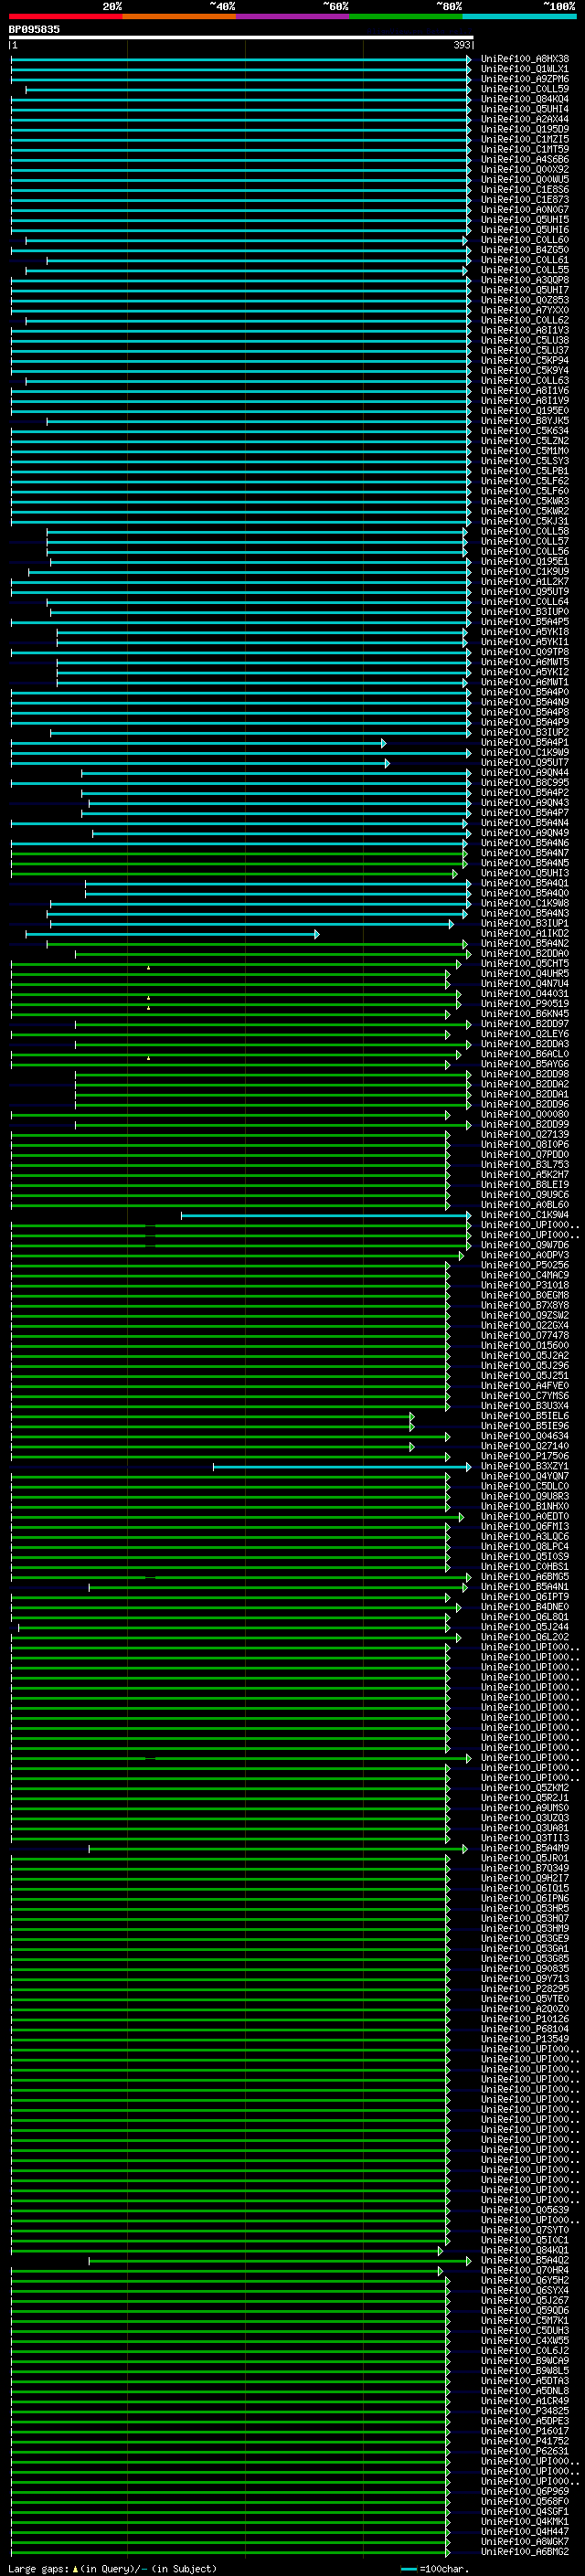Image resolution: width=585 pixels, height=2576 pixels.
Task: Click the UniRef100_P68104 label
Action: 524,2029
